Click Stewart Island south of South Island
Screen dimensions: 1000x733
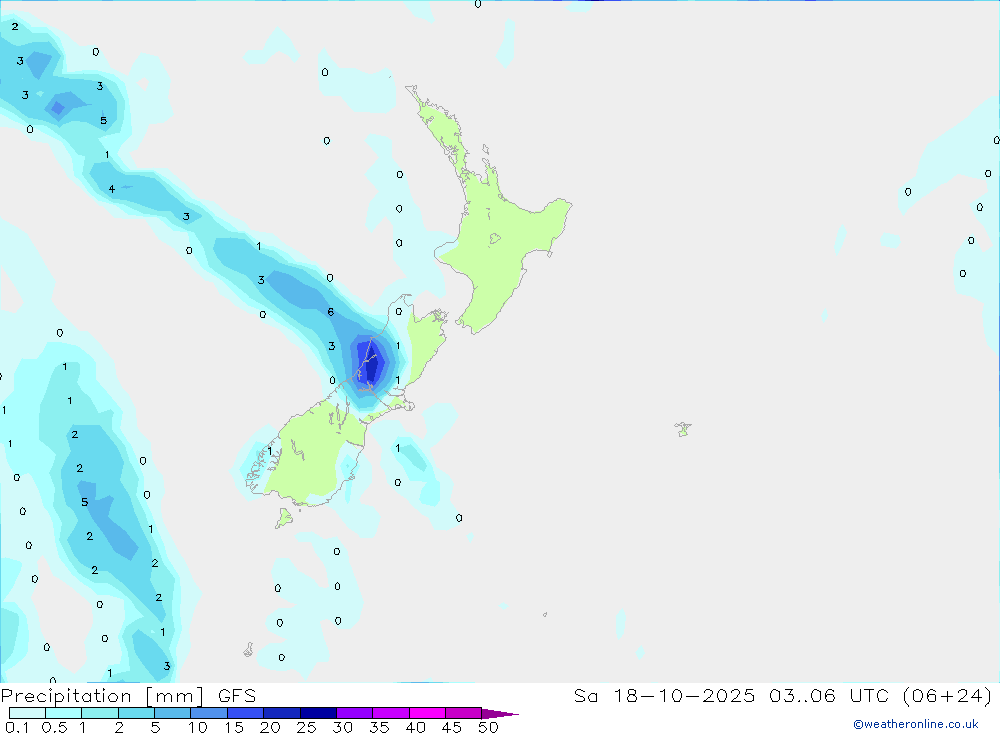[284, 518]
